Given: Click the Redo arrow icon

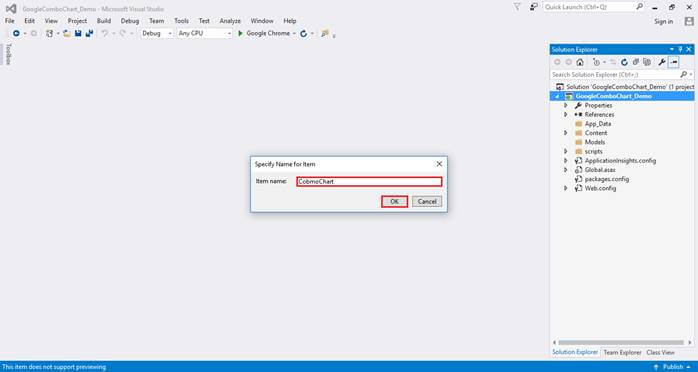Looking at the screenshot, I should [122, 33].
